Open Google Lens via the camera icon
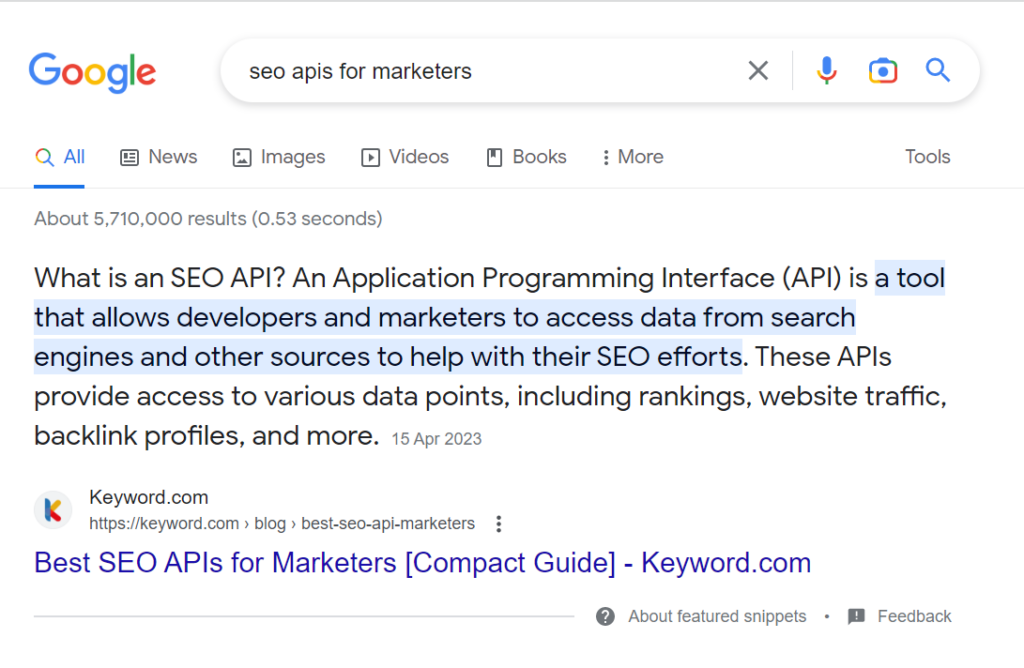The image size is (1024, 668). tap(883, 70)
